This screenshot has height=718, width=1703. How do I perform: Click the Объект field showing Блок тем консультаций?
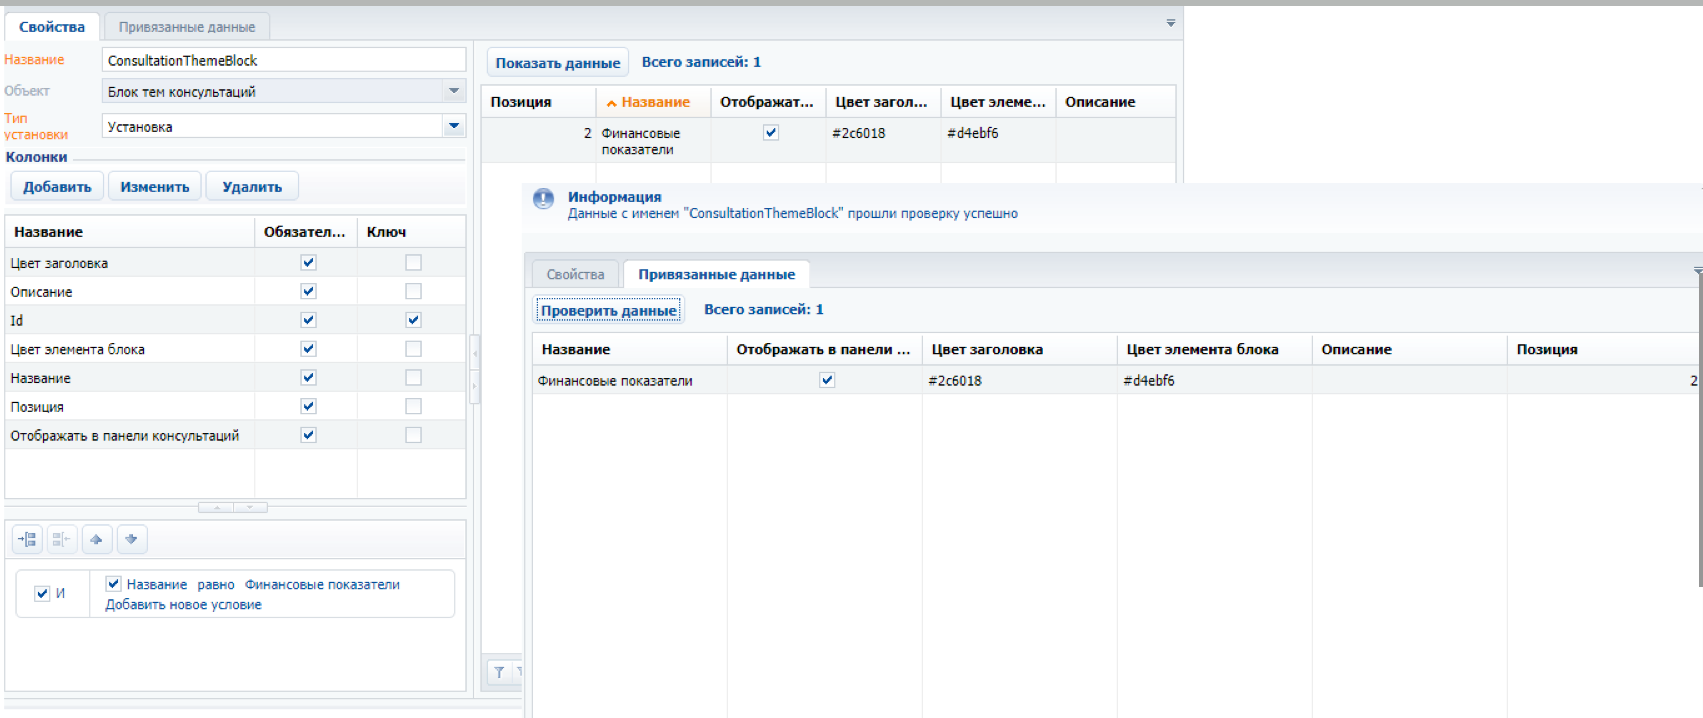(284, 91)
